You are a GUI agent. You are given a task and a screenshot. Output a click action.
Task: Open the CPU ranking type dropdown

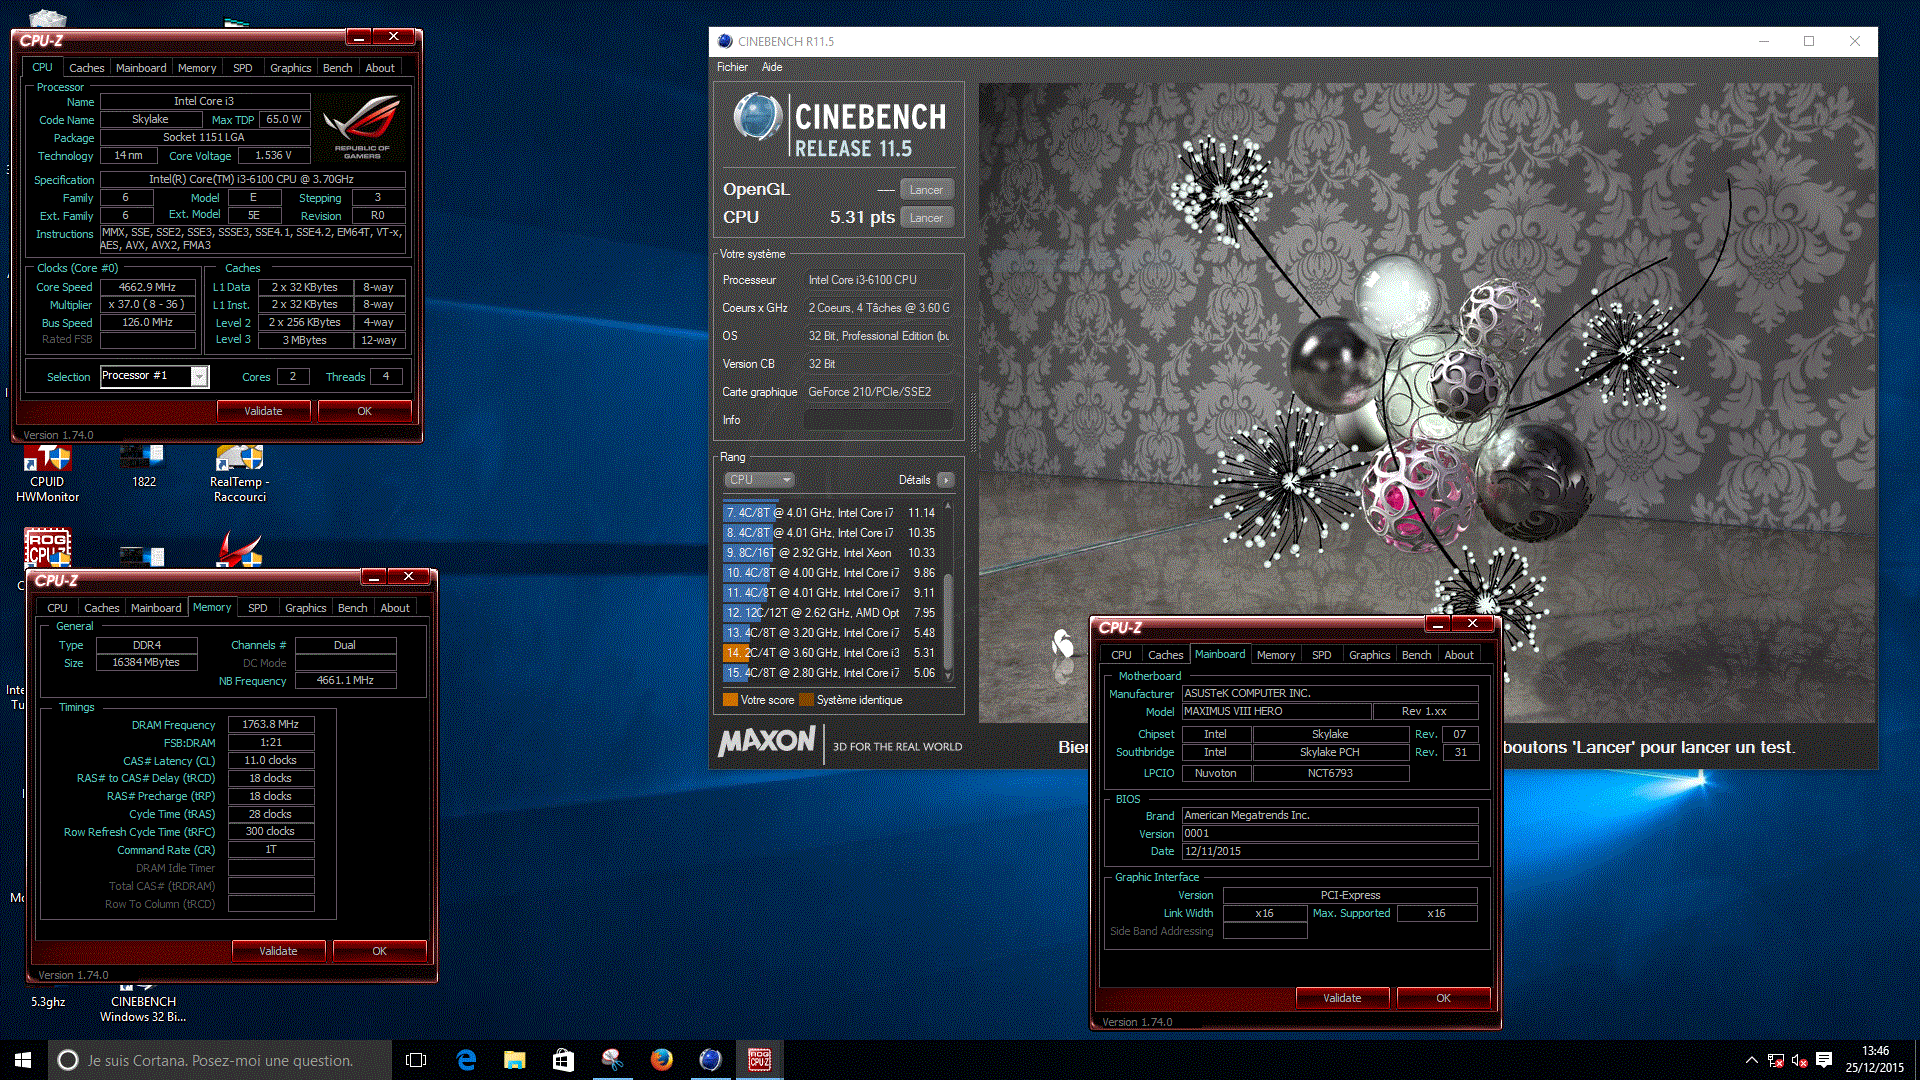point(759,480)
